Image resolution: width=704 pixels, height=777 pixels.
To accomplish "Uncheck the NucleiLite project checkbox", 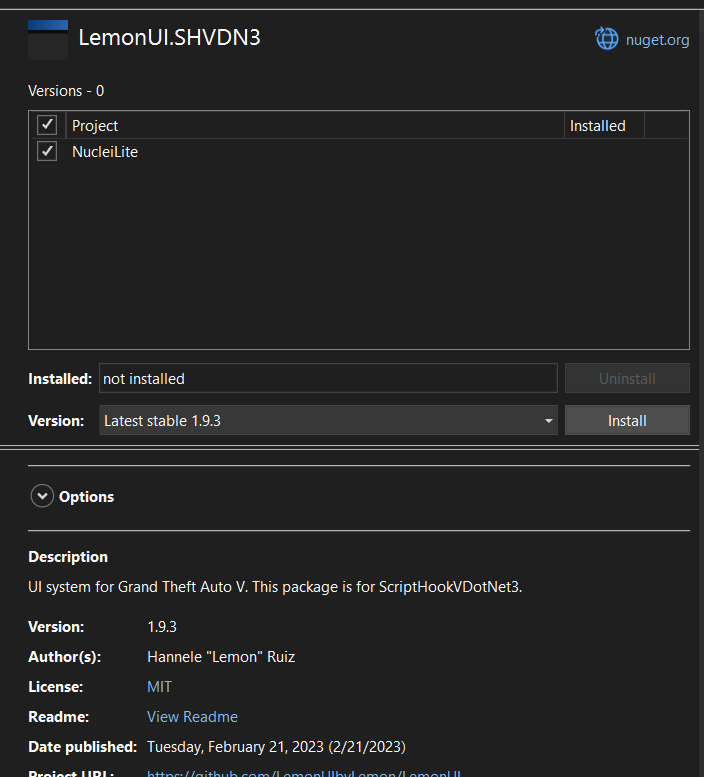I will point(47,151).
